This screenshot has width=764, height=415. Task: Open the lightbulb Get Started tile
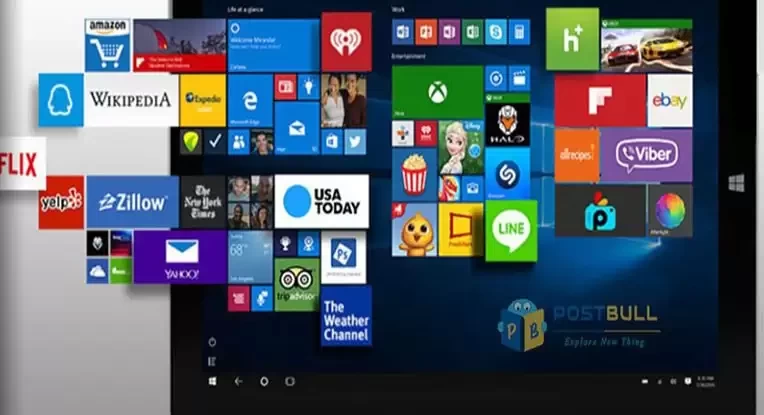[x=309, y=87]
